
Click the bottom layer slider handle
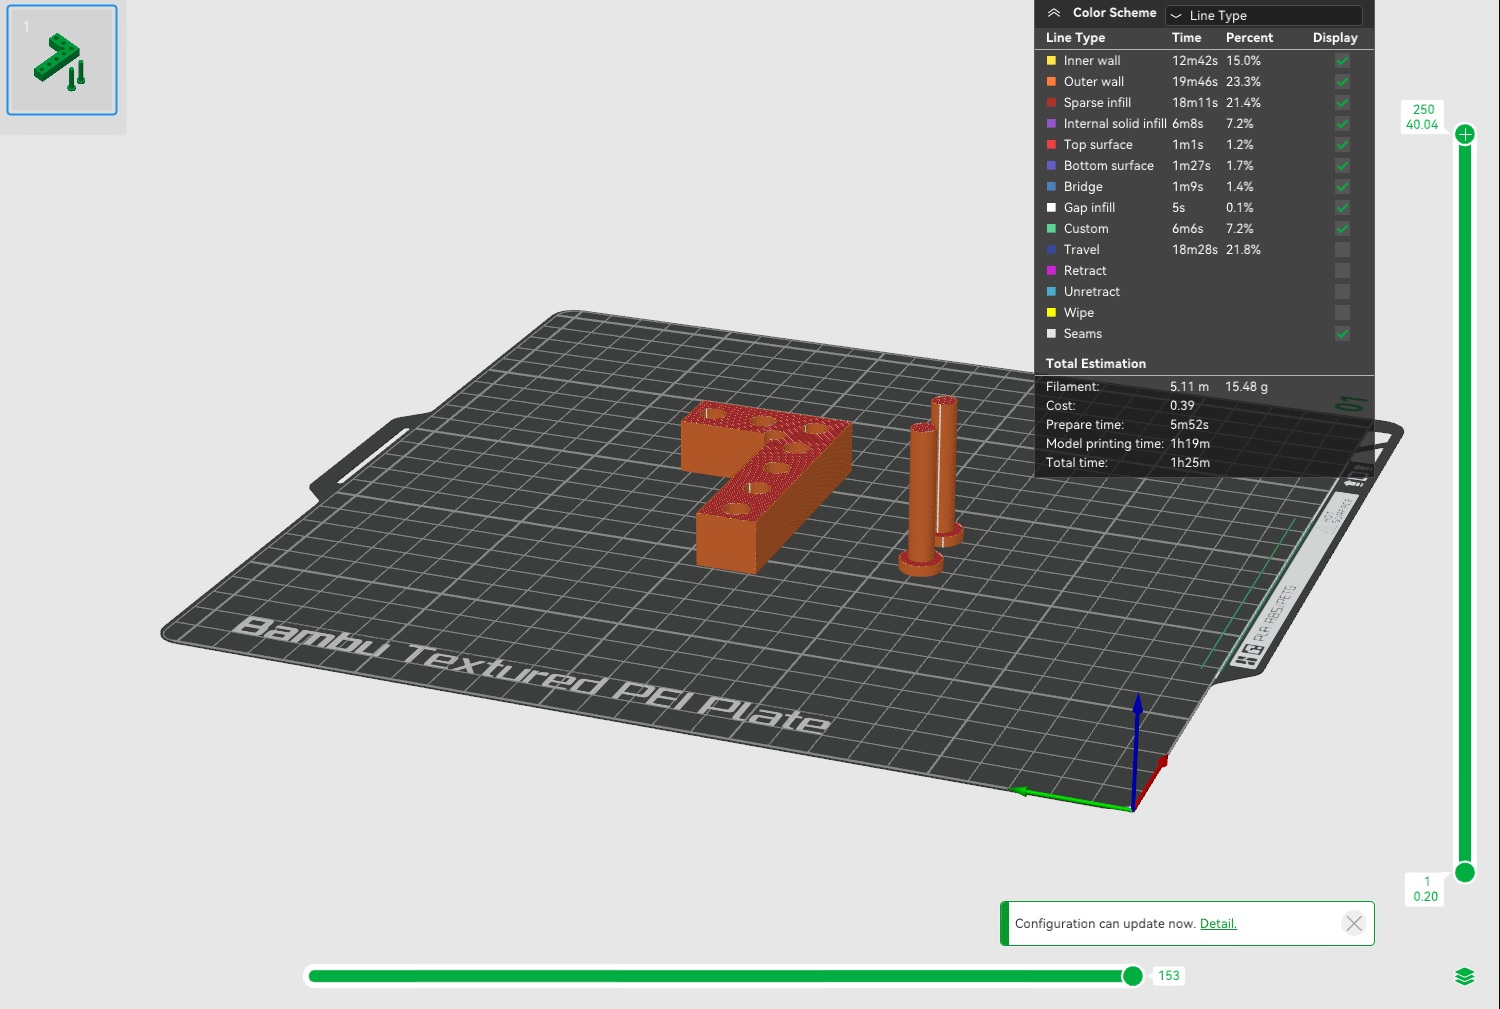(1465, 873)
